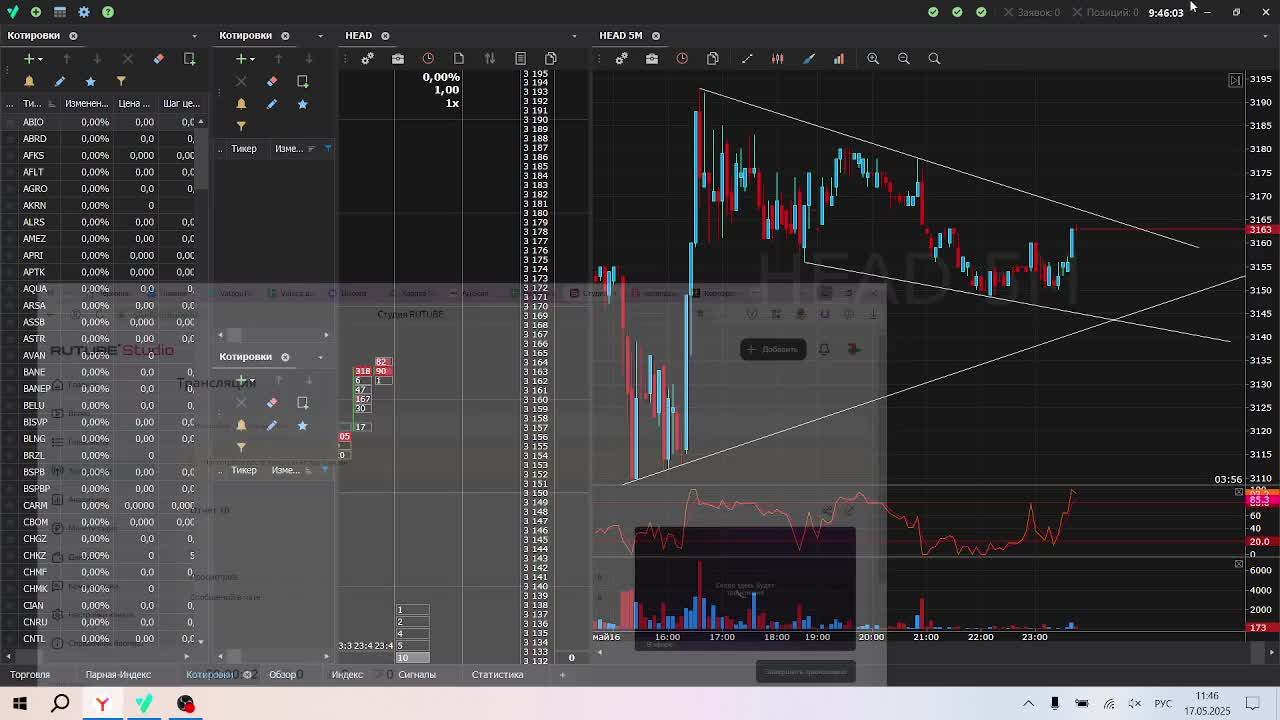This screenshot has width=1280, height=720.
Task: Open the clock icon in HEAD 5M toolbar
Action: click(682, 59)
